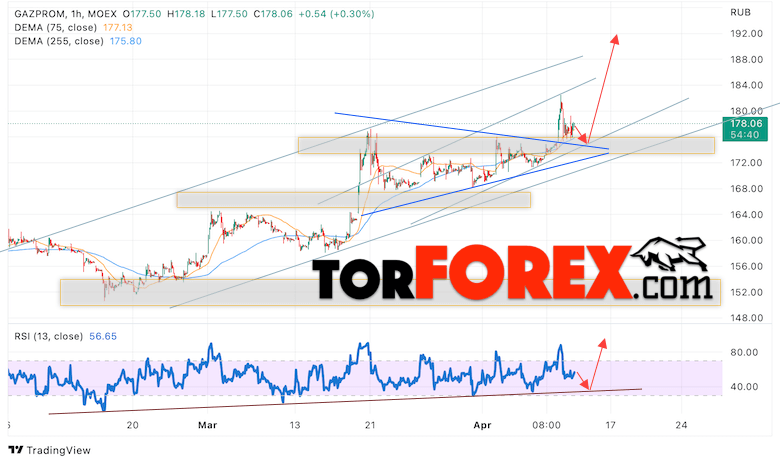Click the 148.00 price axis label
The width and height of the screenshot is (780, 464).
(x=747, y=318)
